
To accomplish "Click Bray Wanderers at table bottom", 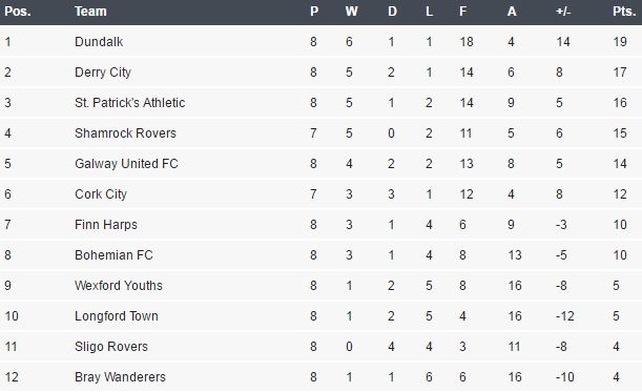I will pyautogui.click(x=120, y=377).
